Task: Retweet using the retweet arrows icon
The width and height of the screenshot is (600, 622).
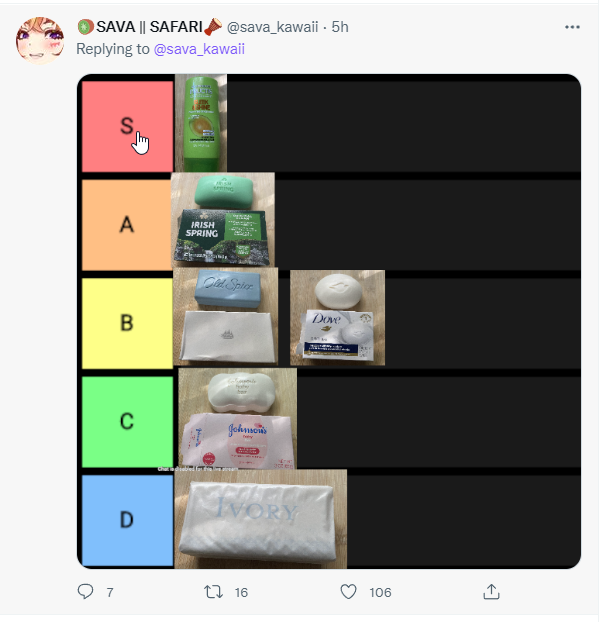Action: pos(213,592)
